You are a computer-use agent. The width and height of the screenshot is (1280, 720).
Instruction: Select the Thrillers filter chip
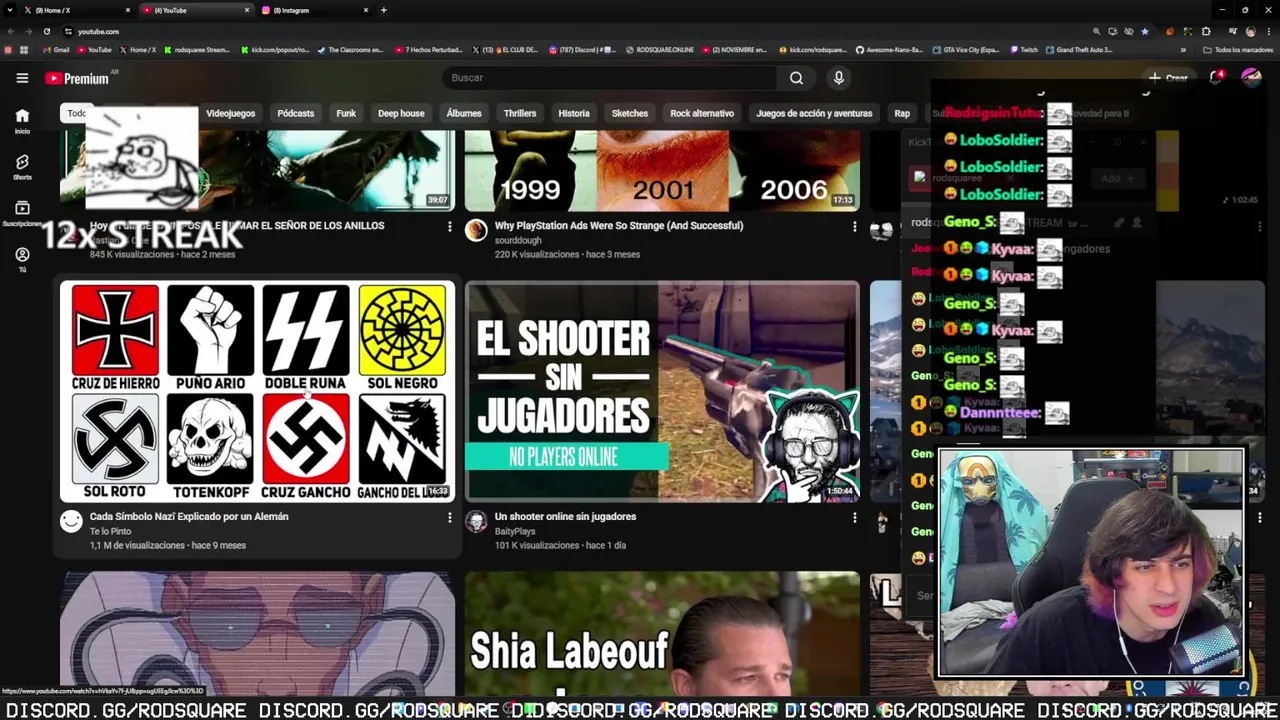(x=520, y=113)
